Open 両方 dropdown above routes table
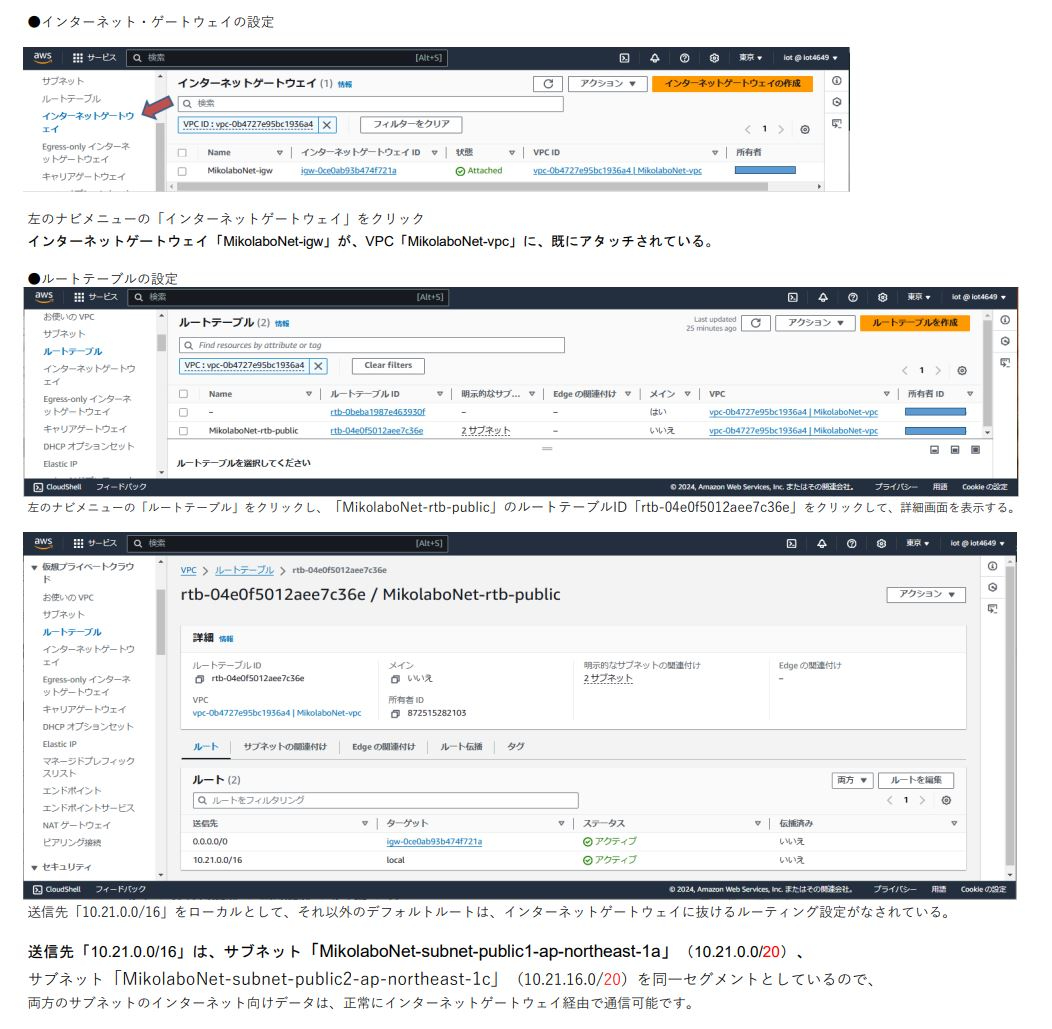Screen dimensions: 1052x1029 (852, 780)
